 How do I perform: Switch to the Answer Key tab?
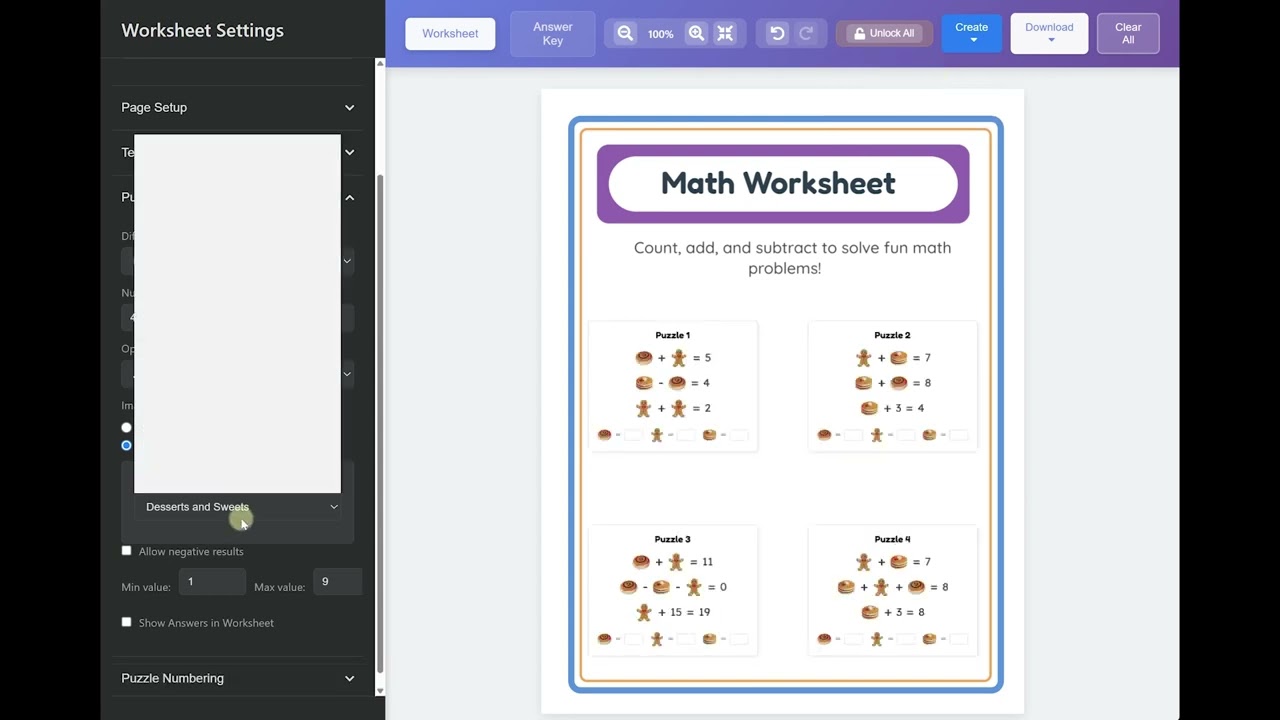(x=553, y=33)
